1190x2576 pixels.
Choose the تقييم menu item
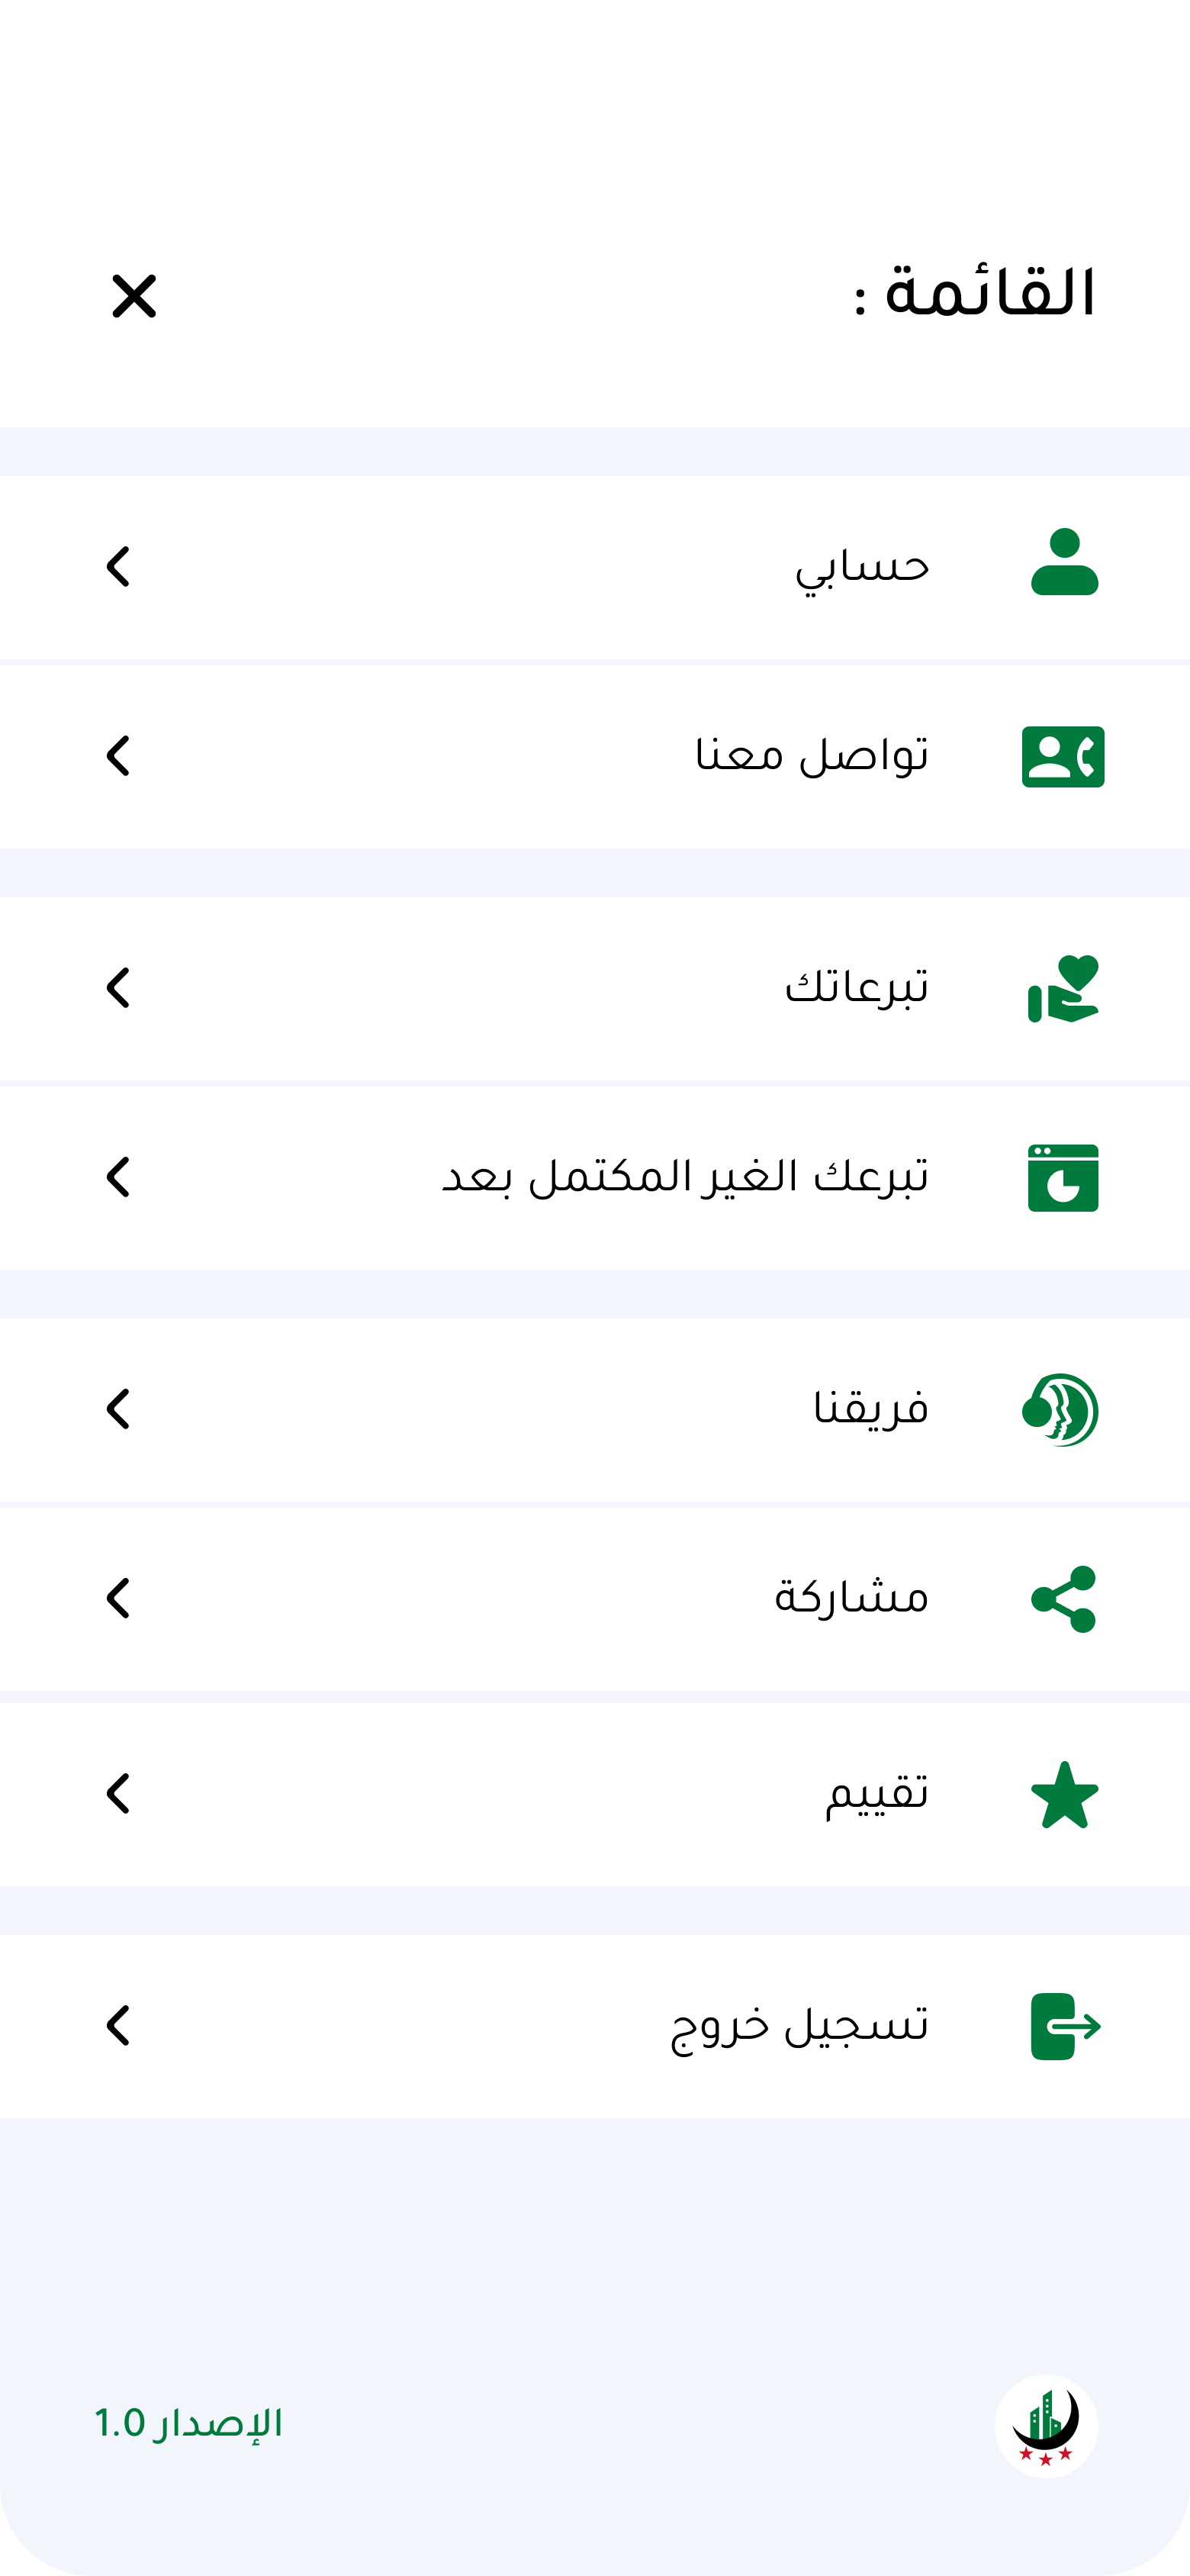876,1794
